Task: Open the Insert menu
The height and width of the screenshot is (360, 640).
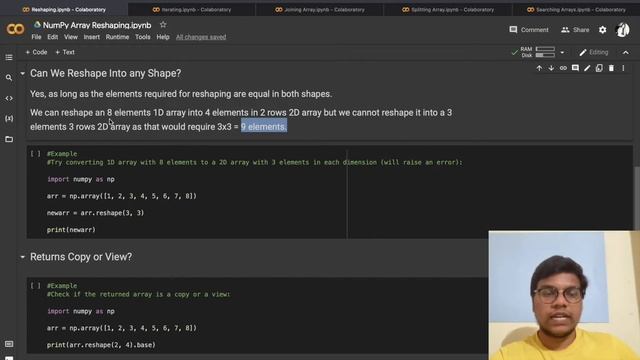Action: [91, 37]
